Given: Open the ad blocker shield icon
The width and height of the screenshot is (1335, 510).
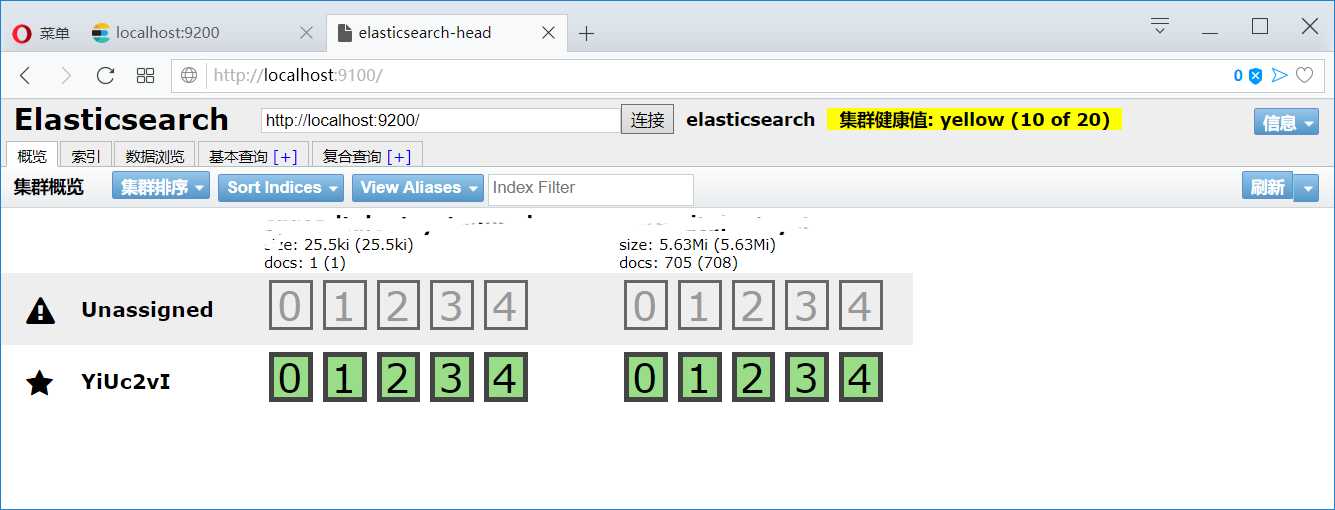Looking at the screenshot, I should (x=1255, y=75).
